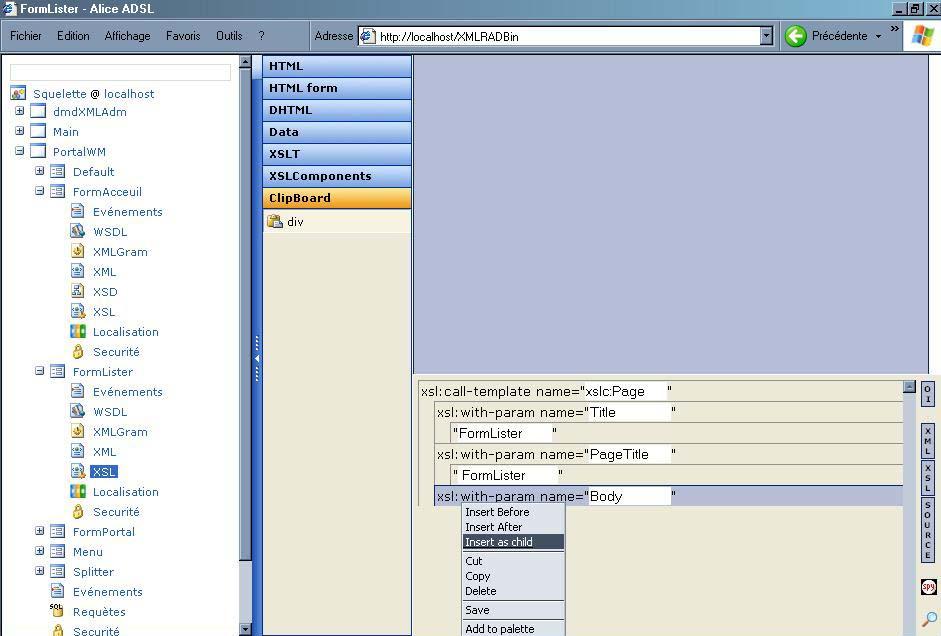Click the Body name input field
The height and width of the screenshot is (636, 941).
[x=629, y=496]
